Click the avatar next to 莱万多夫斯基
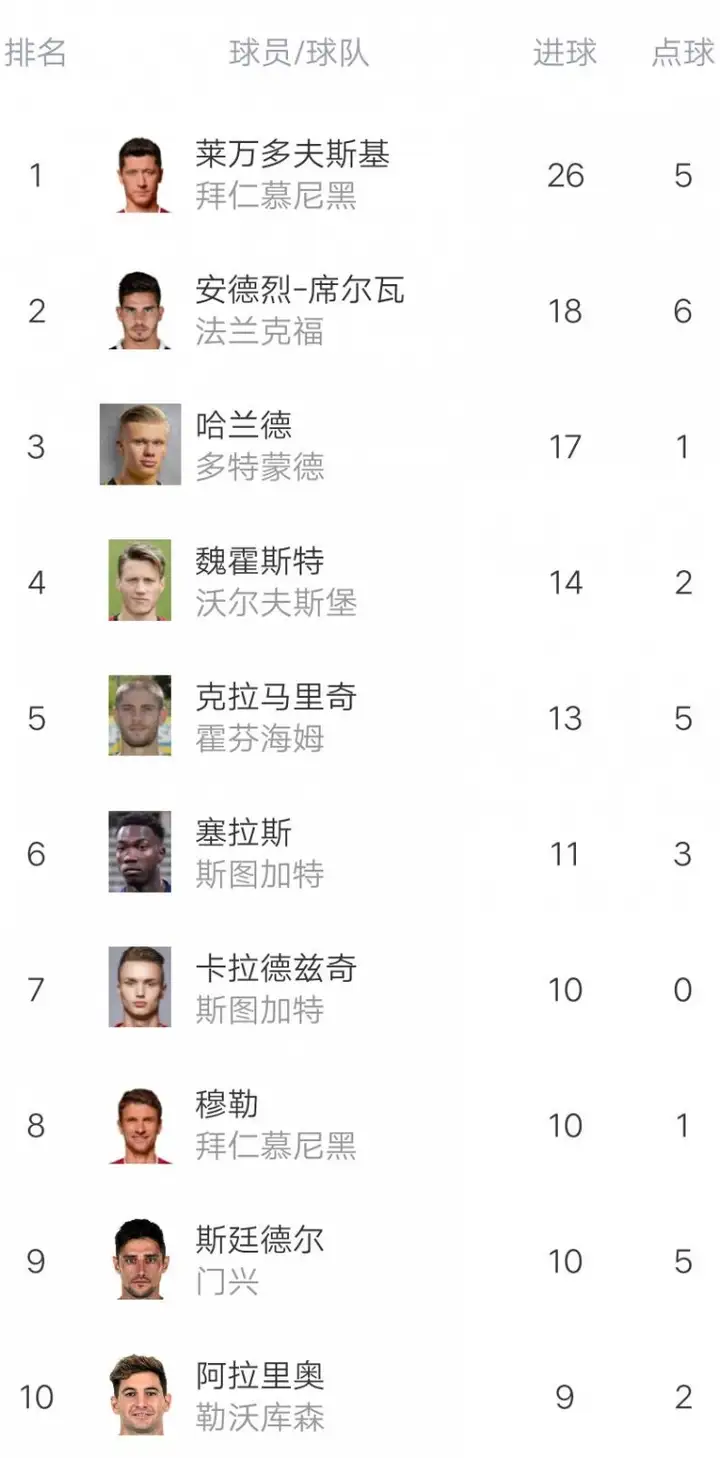The width and height of the screenshot is (720, 1458). (140, 175)
